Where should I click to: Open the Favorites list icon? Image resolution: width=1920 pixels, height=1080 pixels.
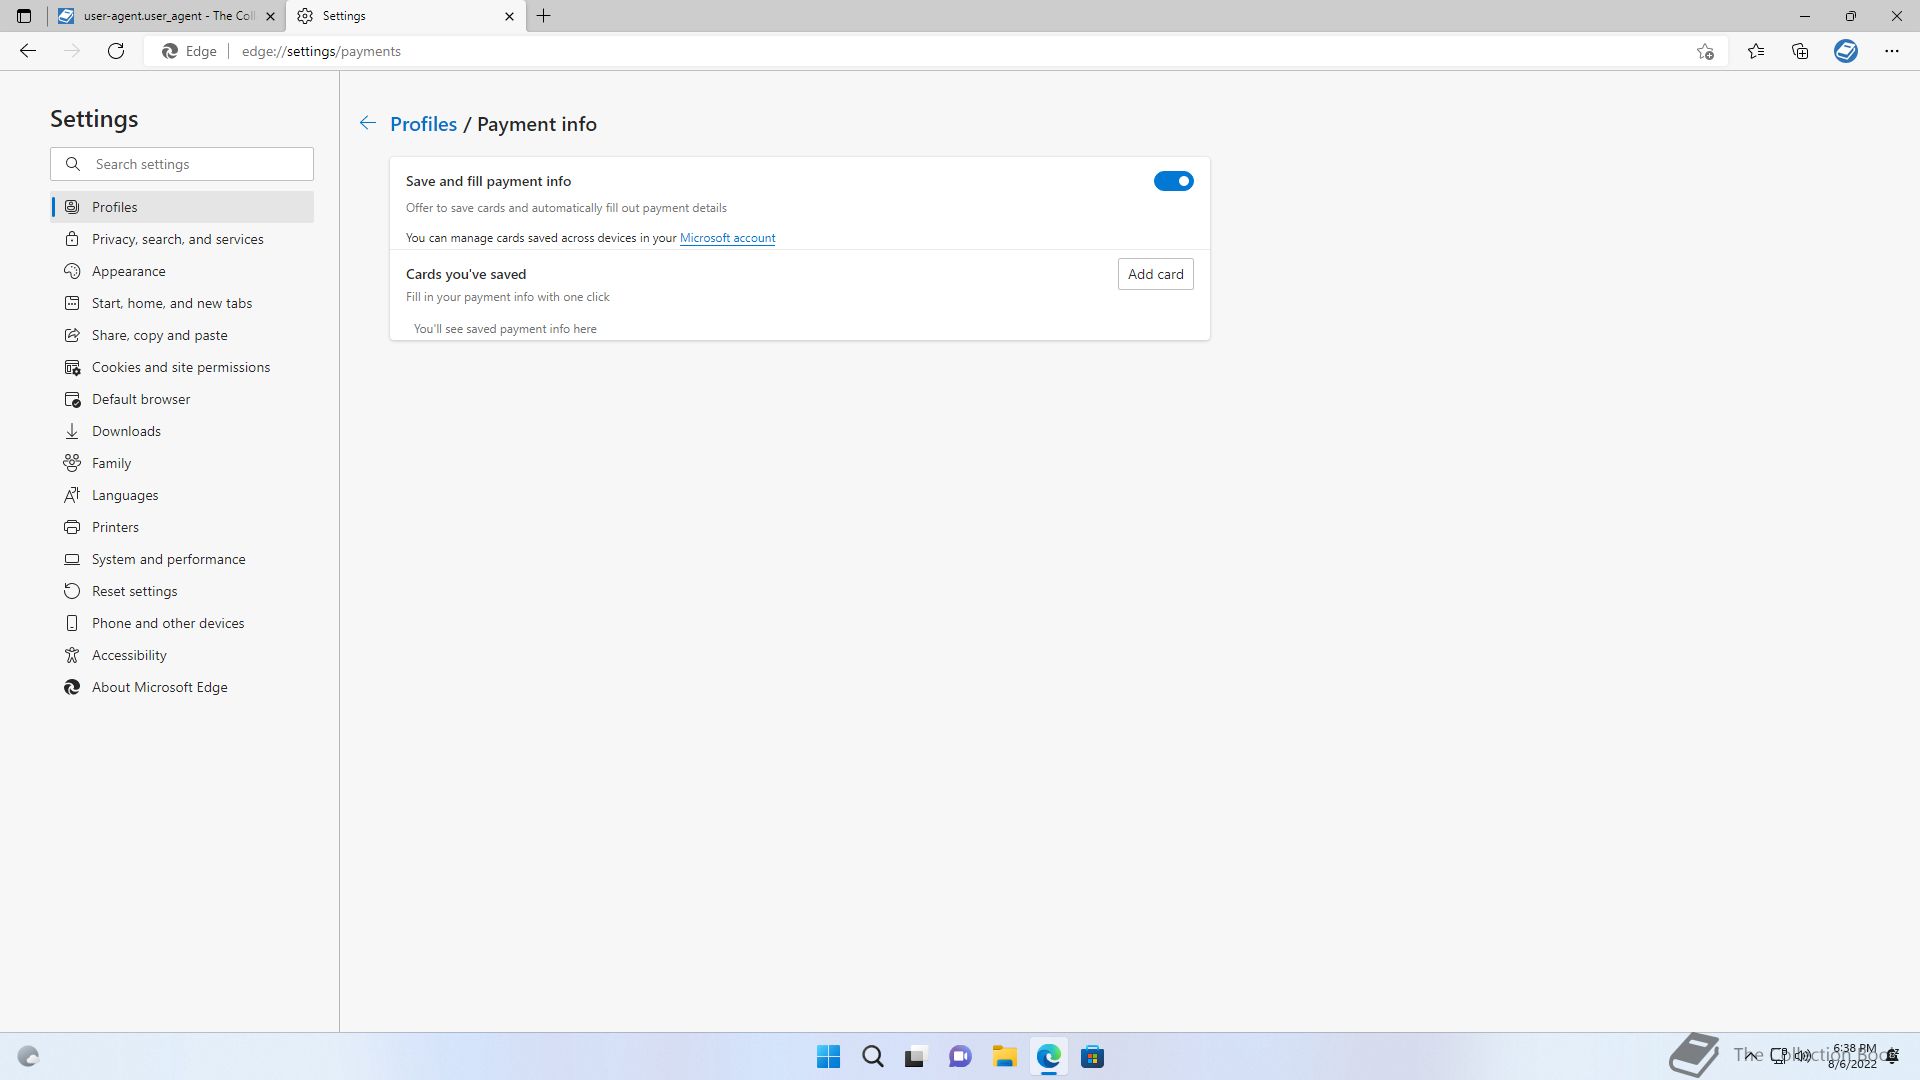click(x=1756, y=51)
